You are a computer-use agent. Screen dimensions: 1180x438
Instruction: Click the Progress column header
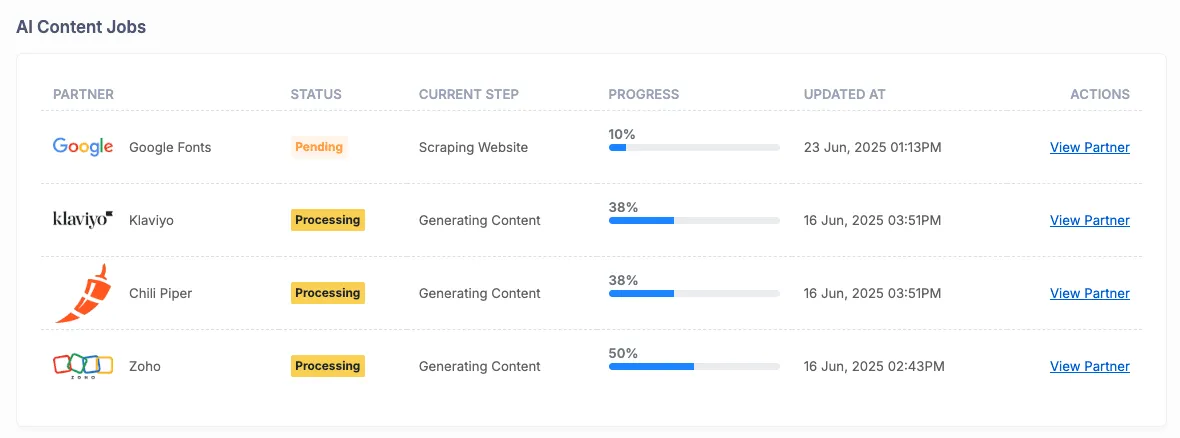tap(643, 95)
